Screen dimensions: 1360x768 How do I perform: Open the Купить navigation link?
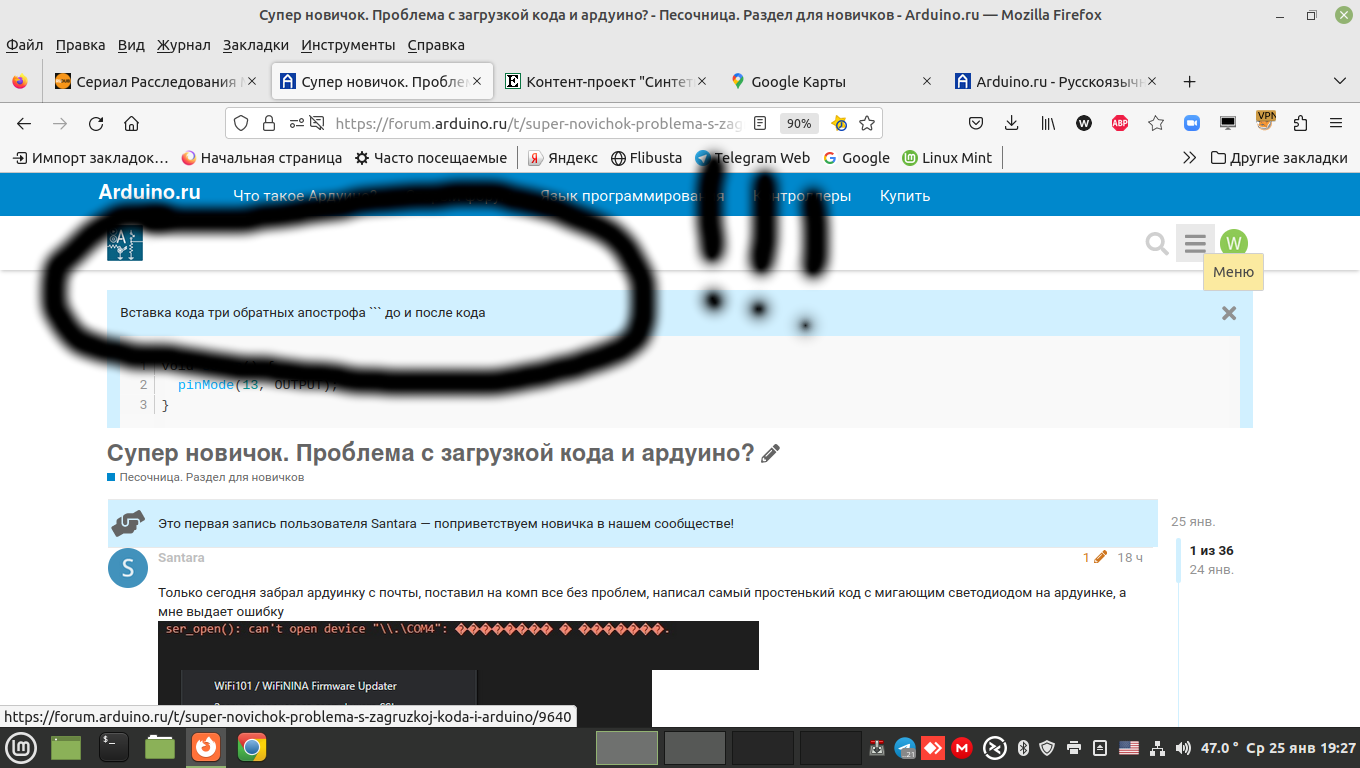point(905,196)
